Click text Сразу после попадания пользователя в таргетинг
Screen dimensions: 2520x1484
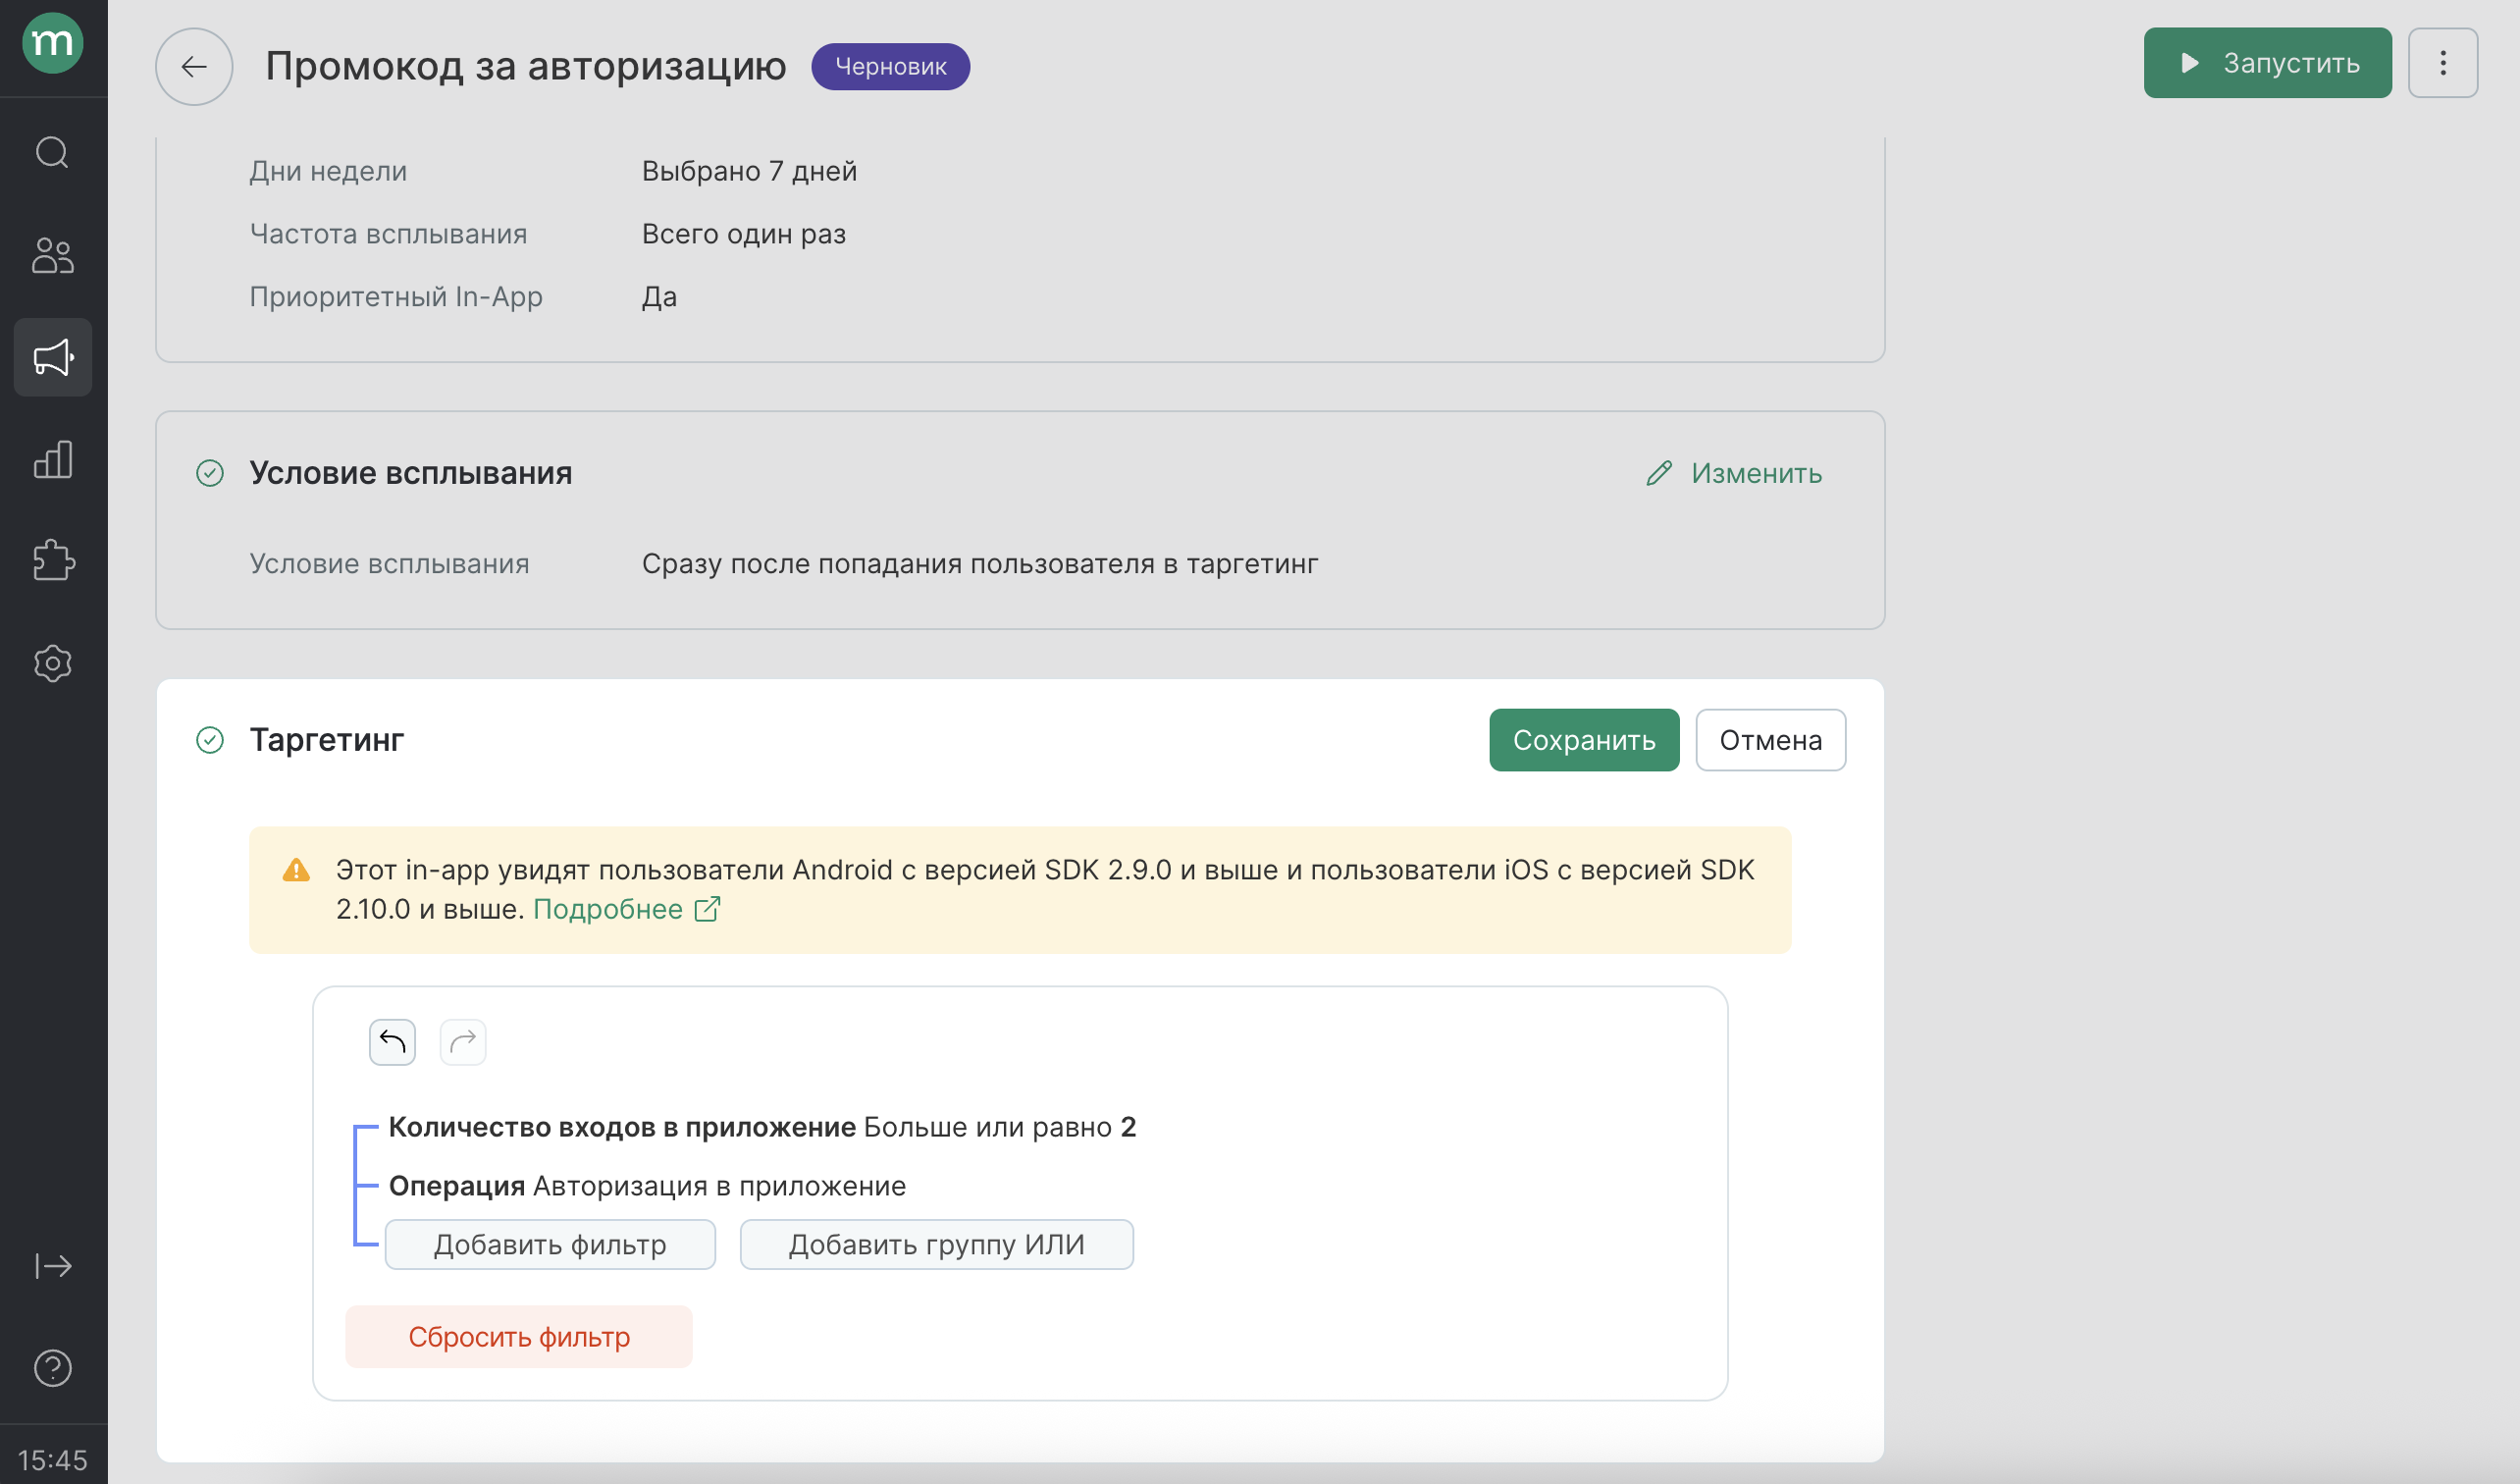(980, 564)
